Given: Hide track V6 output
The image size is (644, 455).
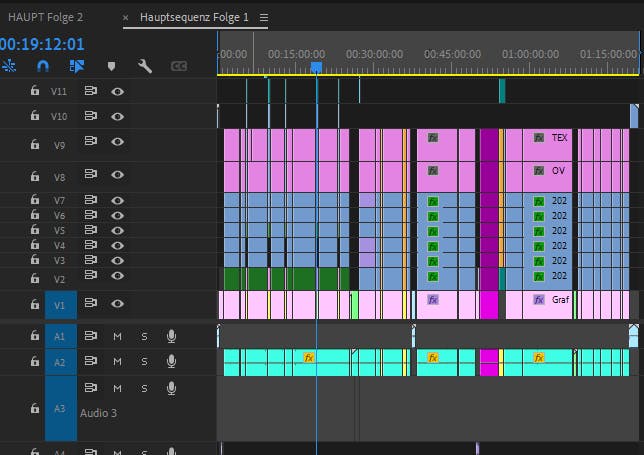Looking at the screenshot, I should 117,216.
